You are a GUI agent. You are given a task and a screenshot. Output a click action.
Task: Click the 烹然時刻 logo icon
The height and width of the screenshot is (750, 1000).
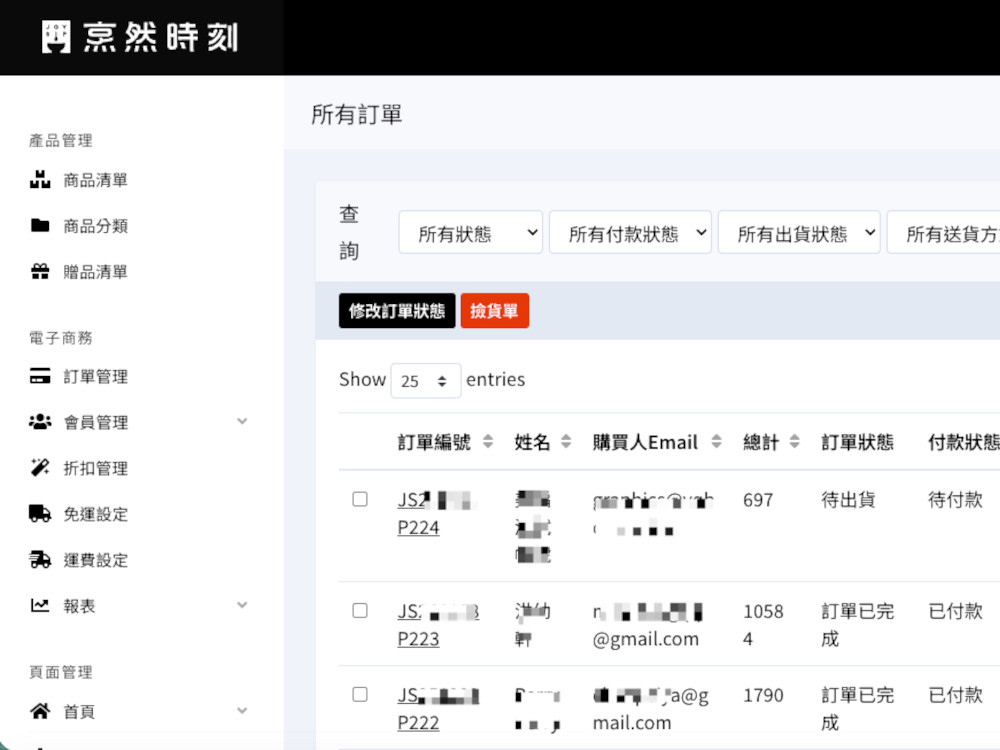(x=56, y=36)
